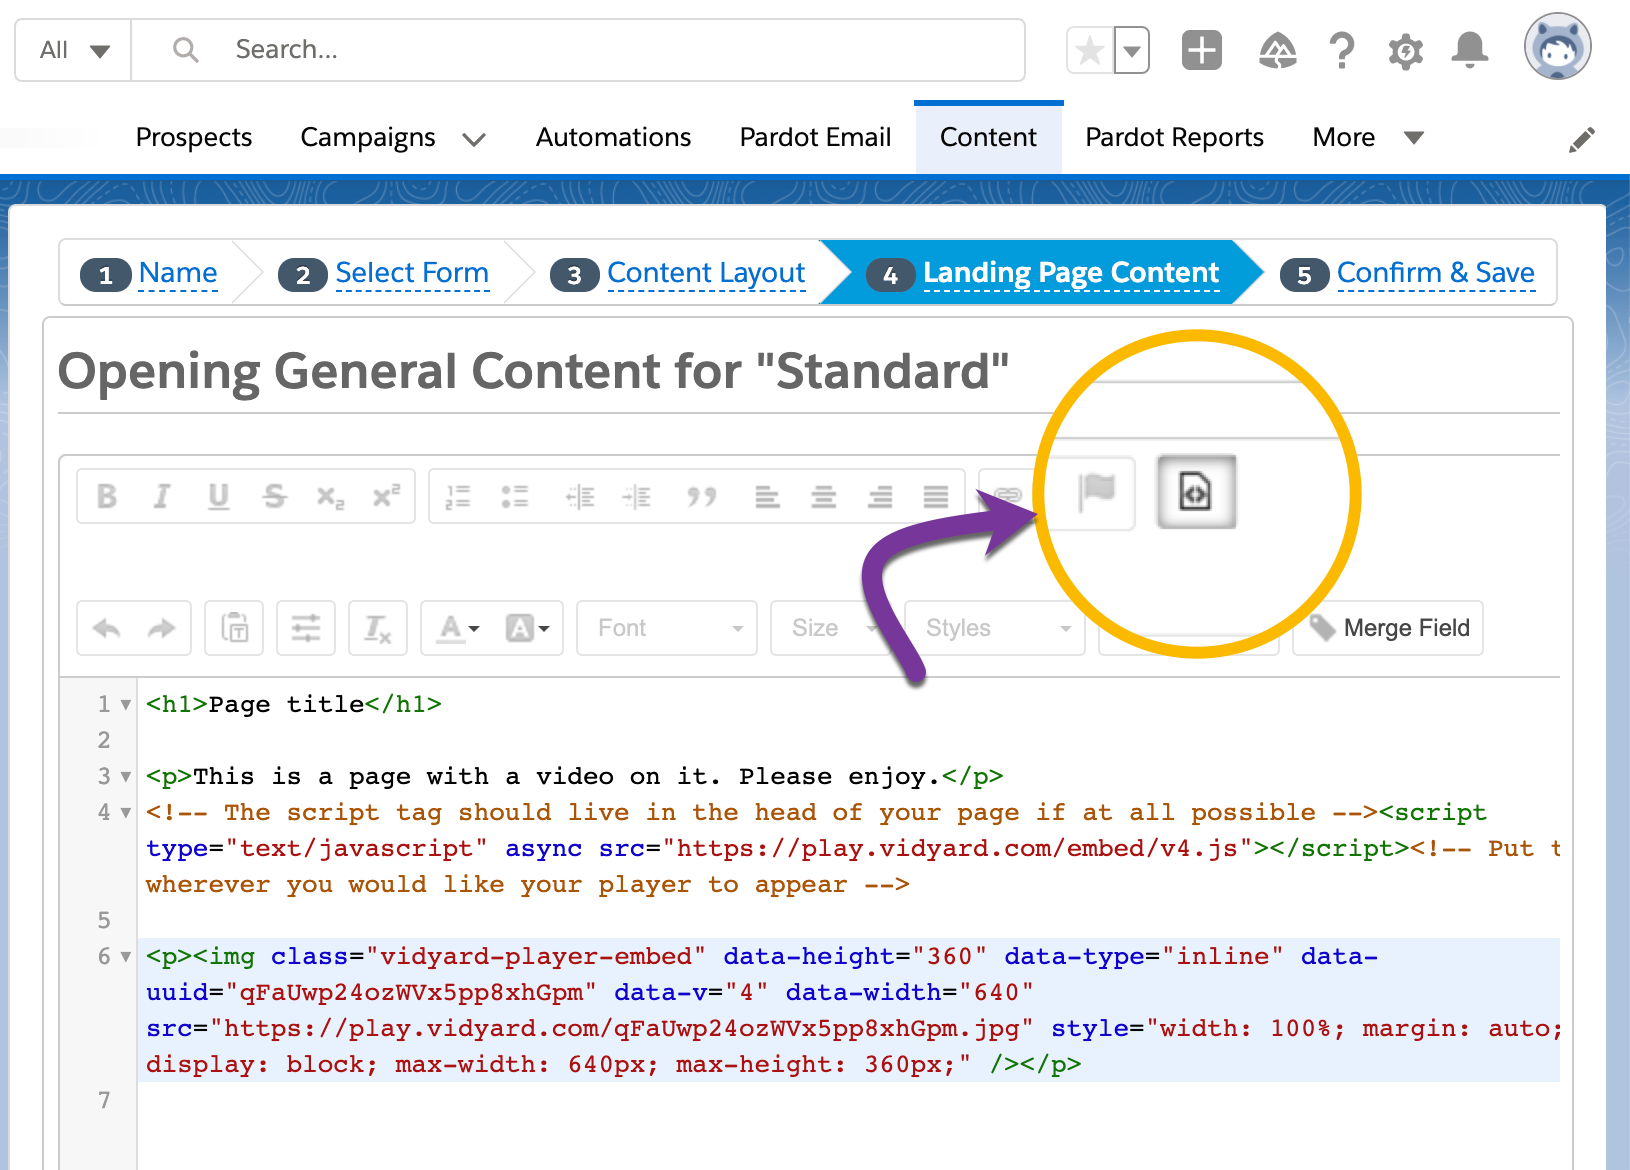The width and height of the screenshot is (1630, 1170).
Task: Go to Prospects tab
Action: pos(194,137)
